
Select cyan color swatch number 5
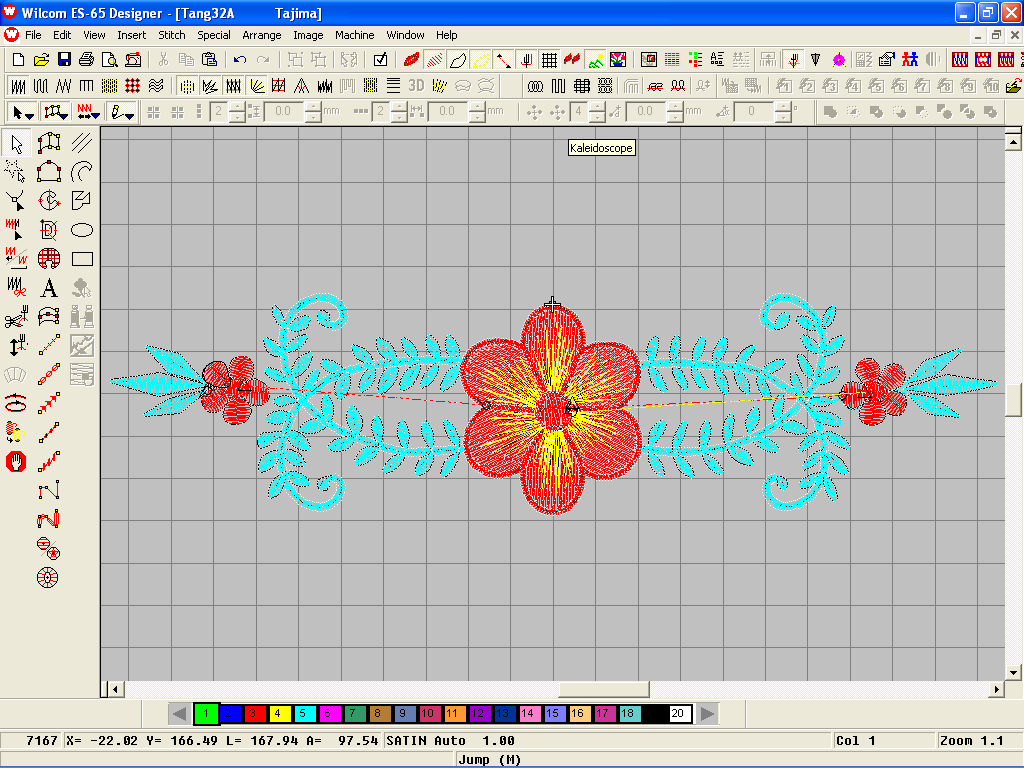(304, 713)
